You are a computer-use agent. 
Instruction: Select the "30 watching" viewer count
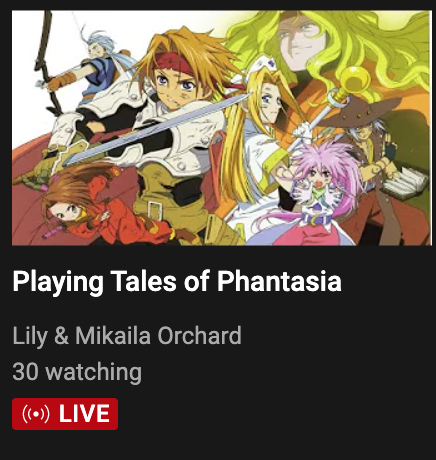(77, 372)
